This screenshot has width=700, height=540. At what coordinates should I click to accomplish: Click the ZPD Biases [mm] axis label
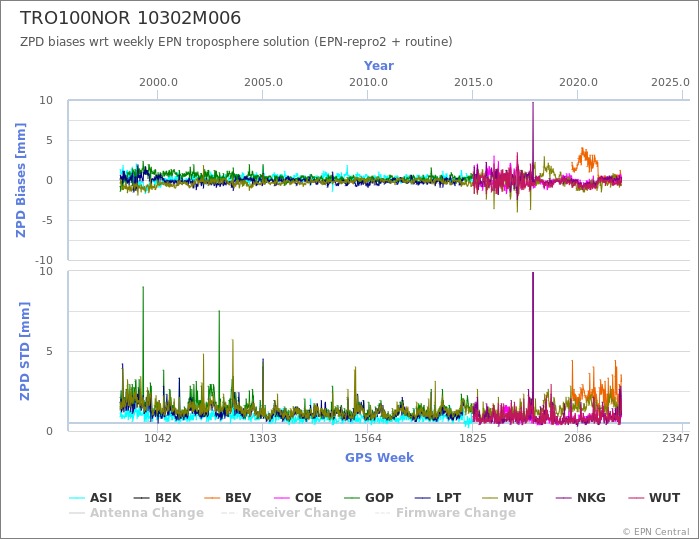click(x=21, y=180)
